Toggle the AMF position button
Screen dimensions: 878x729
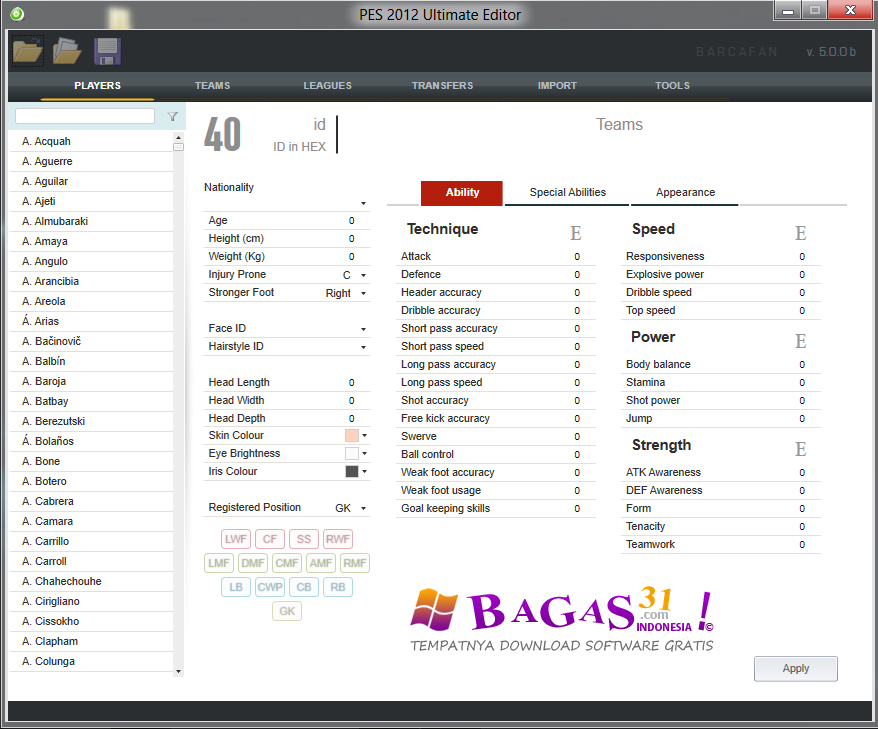coord(321,563)
